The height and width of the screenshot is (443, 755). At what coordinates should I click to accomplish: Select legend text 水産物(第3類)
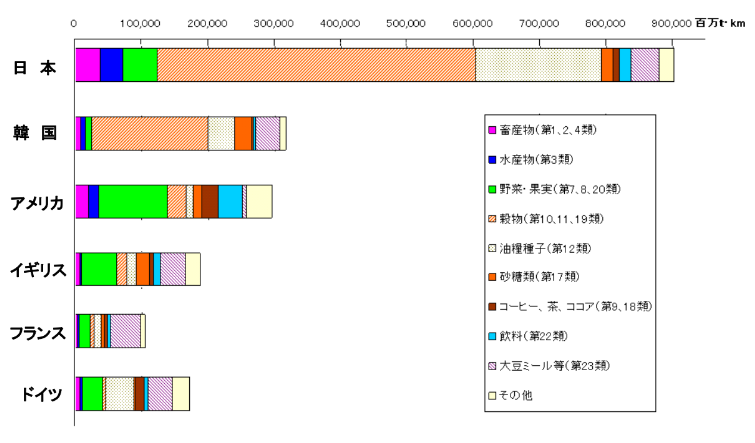(536, 159)
